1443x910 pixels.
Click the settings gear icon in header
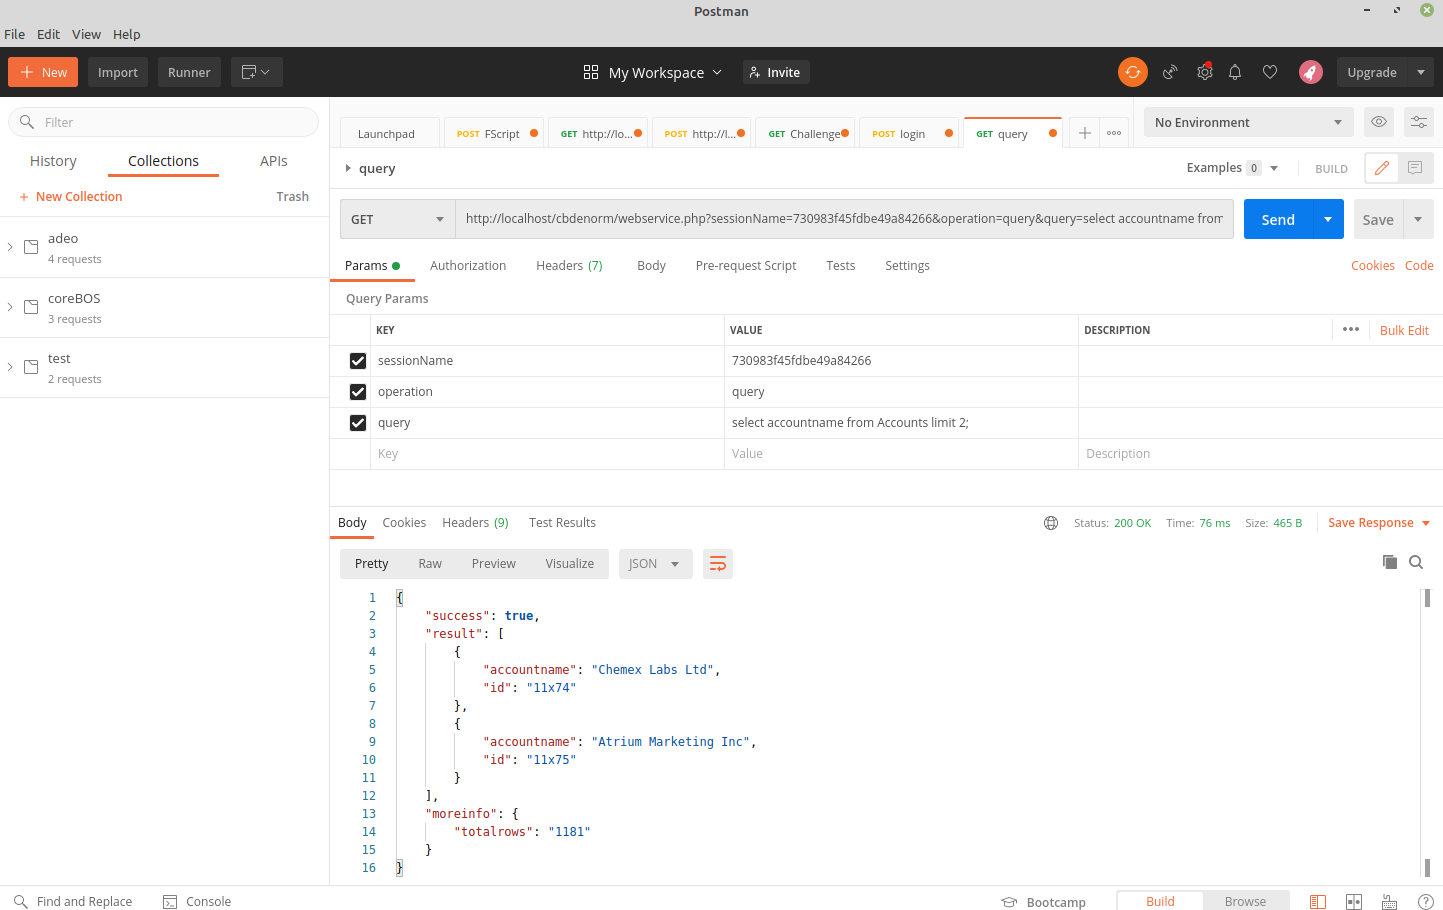[1204, 72]
